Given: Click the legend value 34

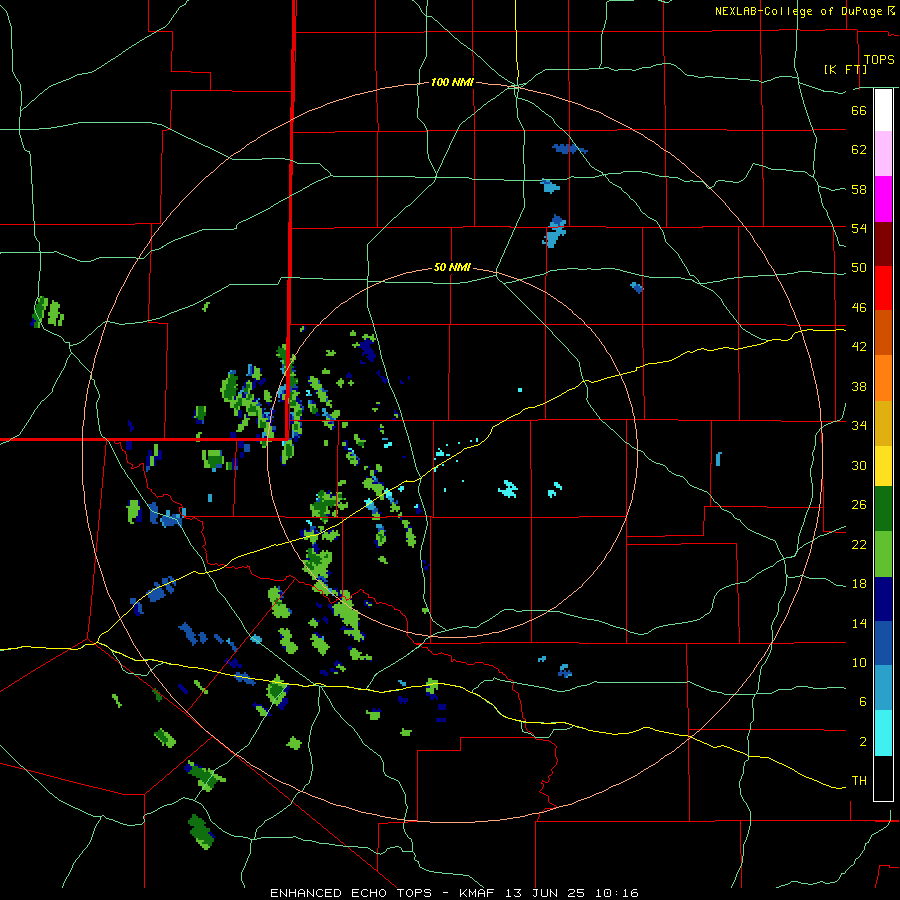Looking at the screenshot, I should pos(859,425).
